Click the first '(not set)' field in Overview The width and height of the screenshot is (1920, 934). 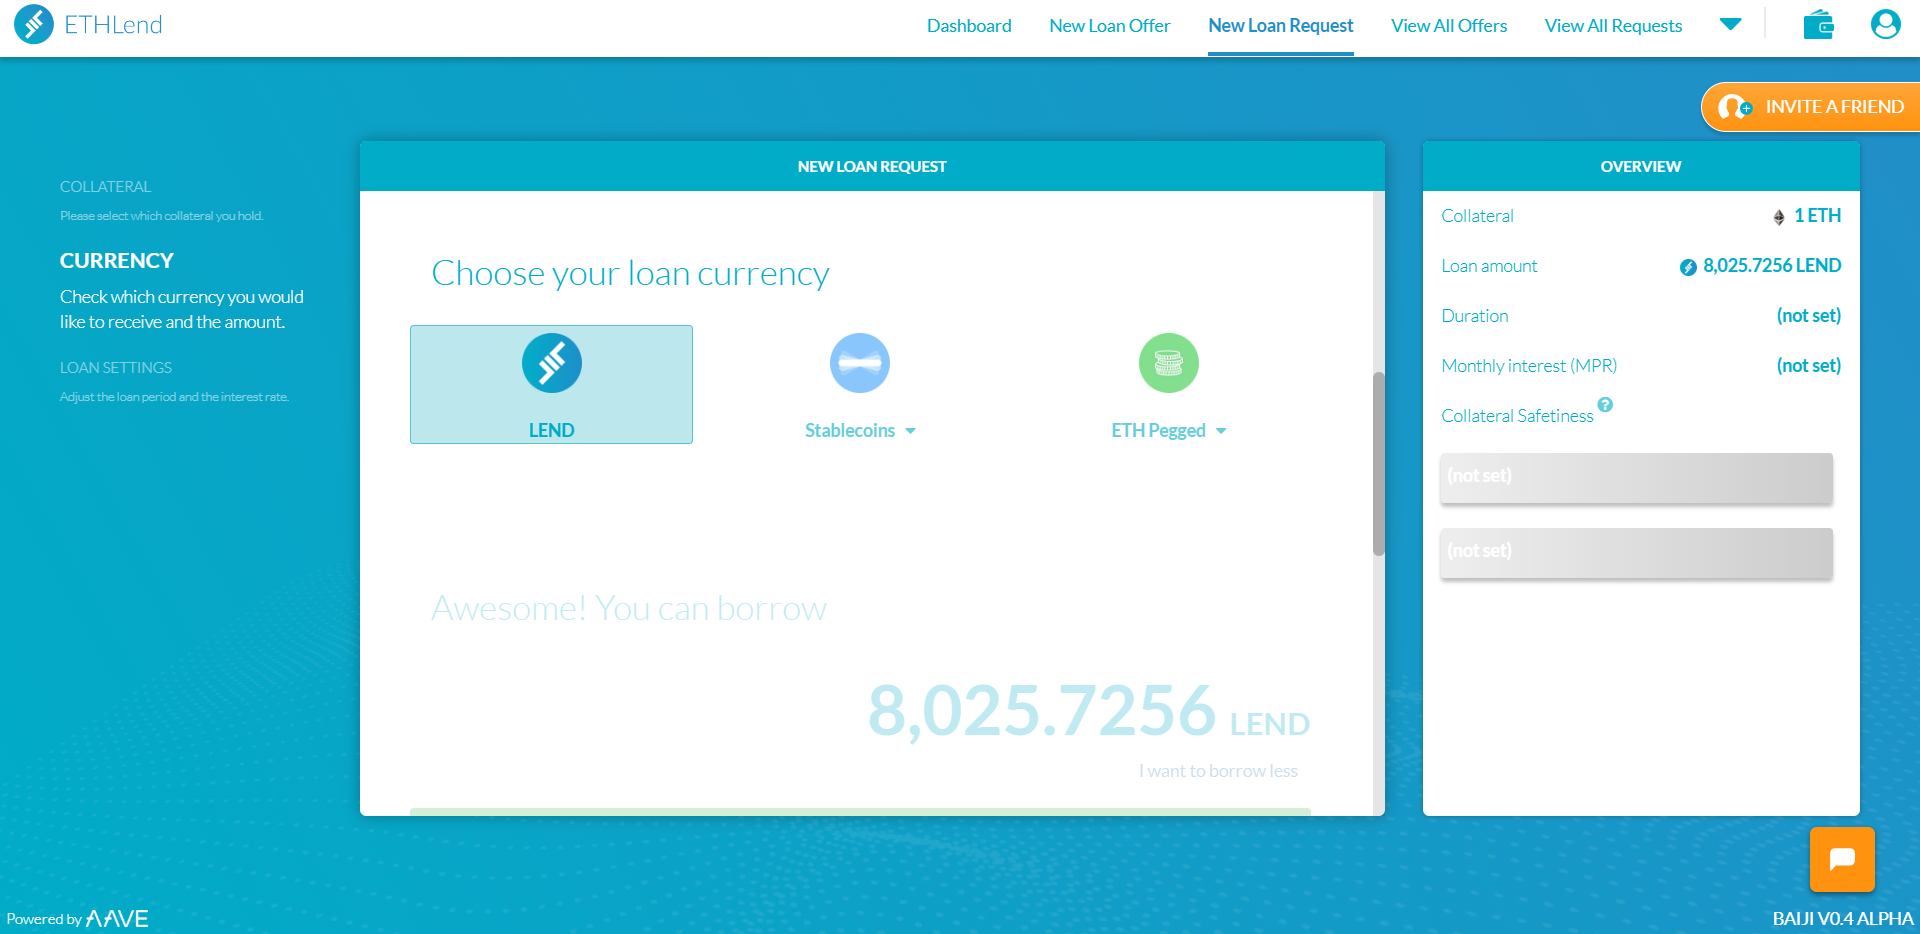point(1635,477)
